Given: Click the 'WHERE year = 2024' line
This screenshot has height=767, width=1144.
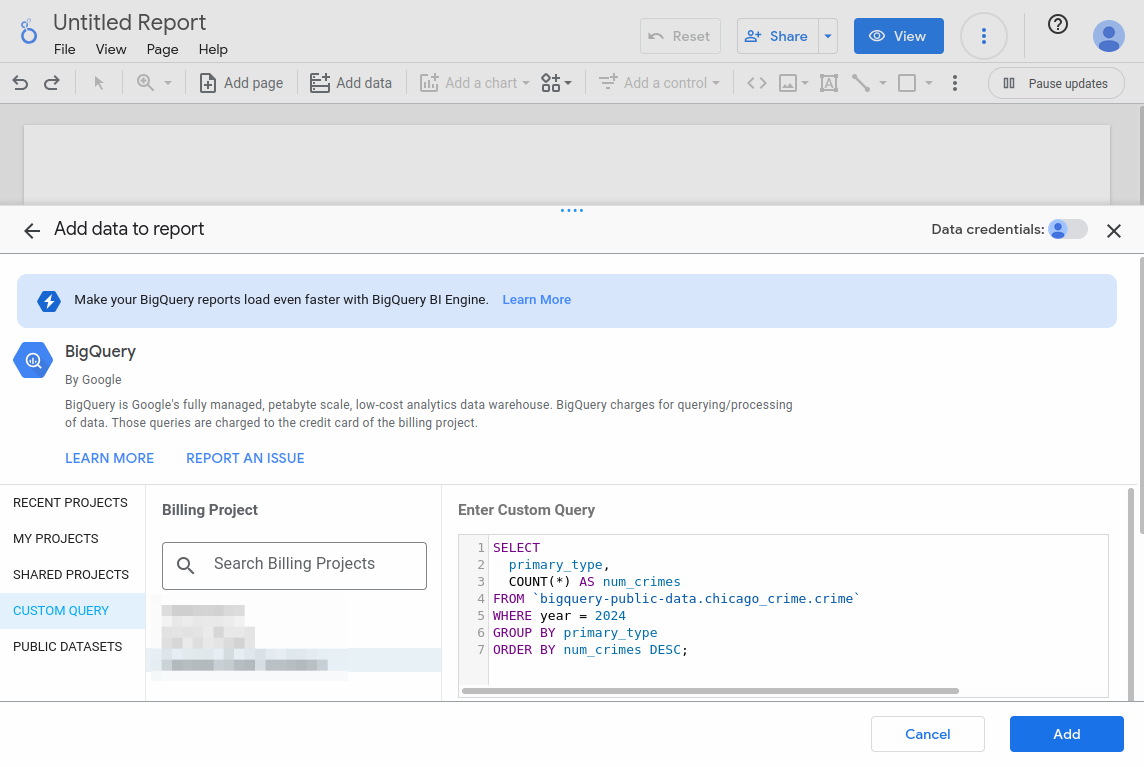Looking at the screenshot, I should (x=559, y=616).
